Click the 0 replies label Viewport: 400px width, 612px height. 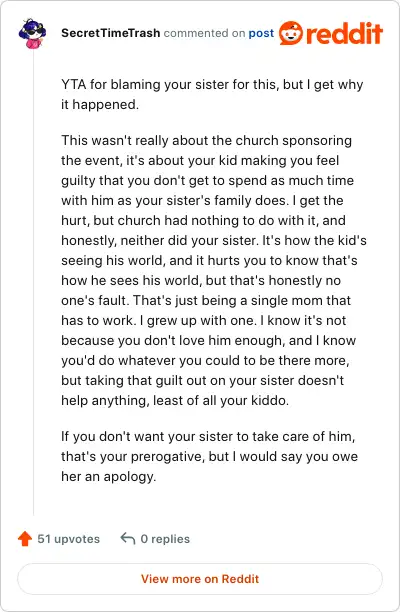[165, 539]
